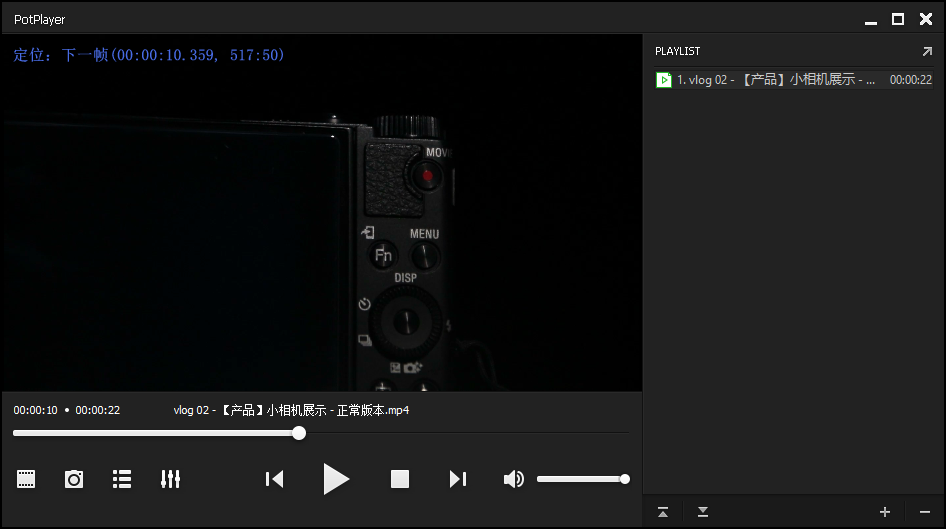Add a file with the plus icon
This screenshot has width=946, height=529.
[884, 512]
